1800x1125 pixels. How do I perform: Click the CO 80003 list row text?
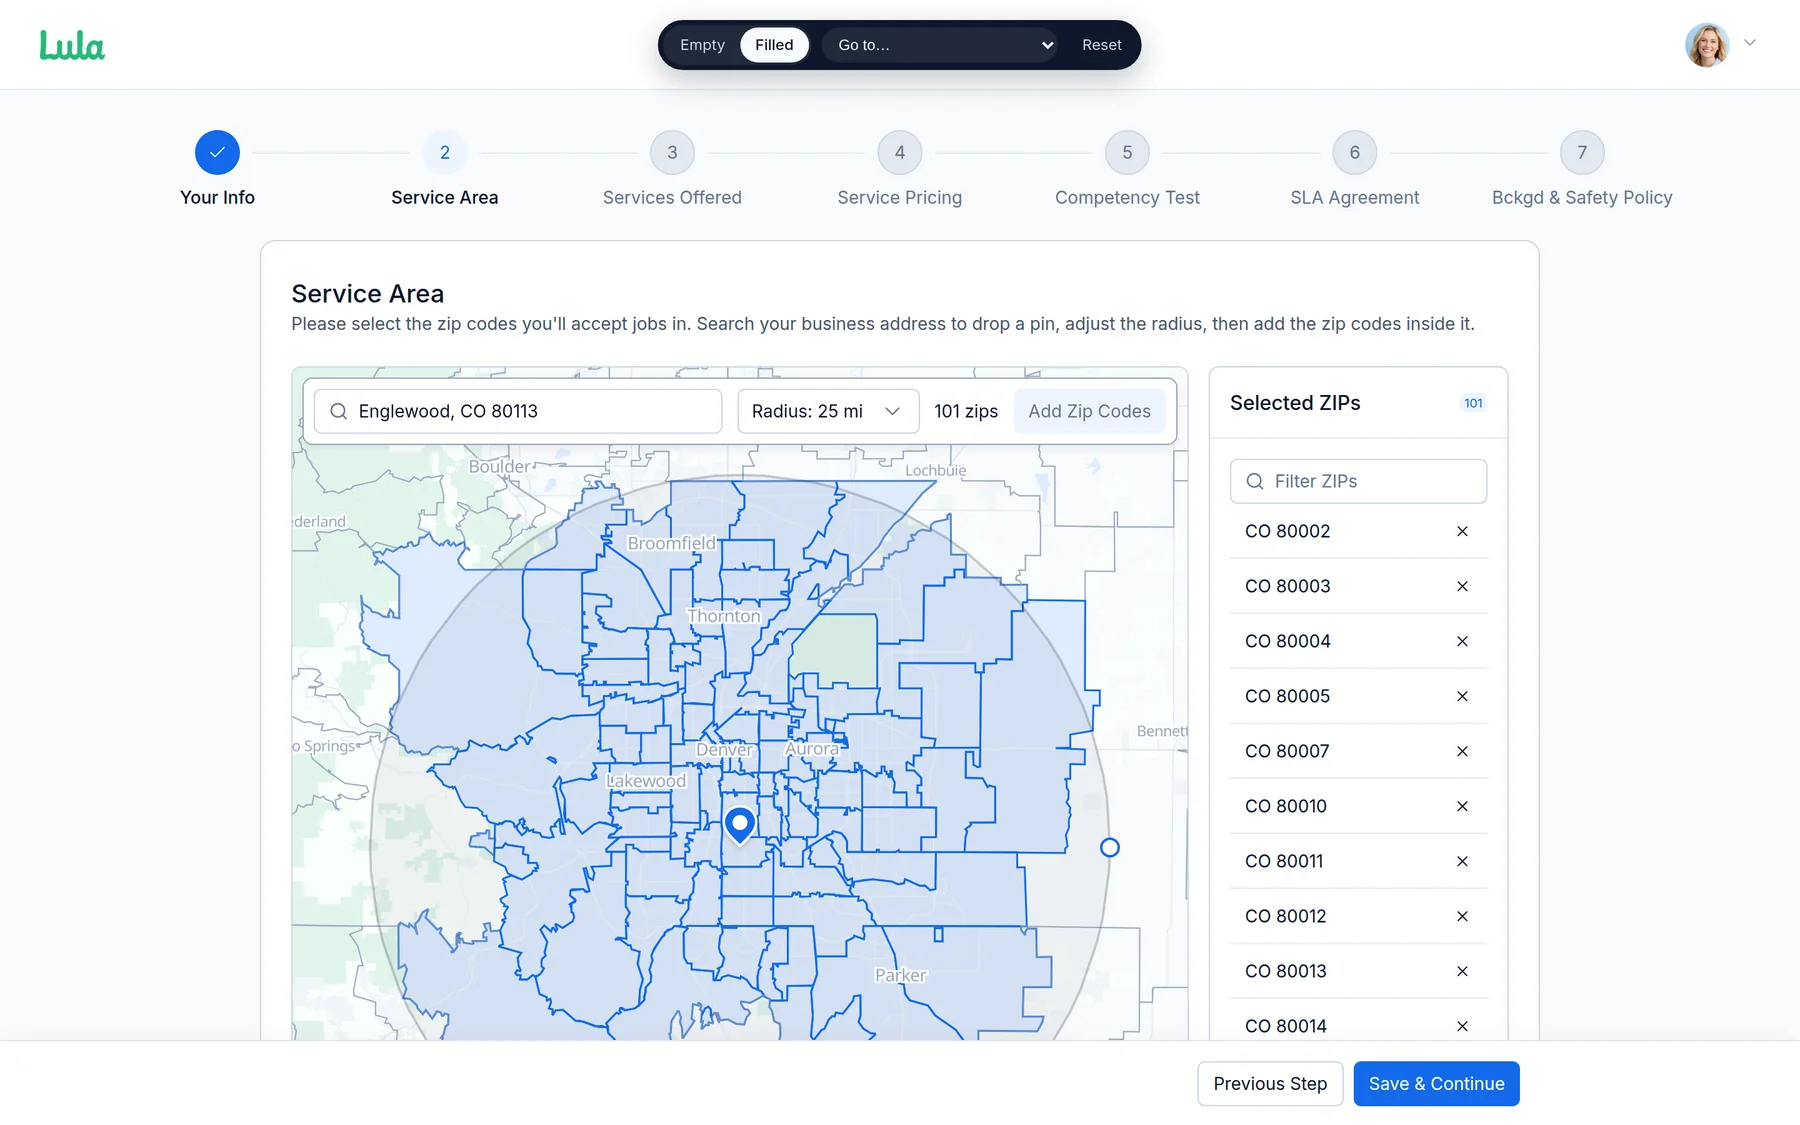click(1287, 586)
